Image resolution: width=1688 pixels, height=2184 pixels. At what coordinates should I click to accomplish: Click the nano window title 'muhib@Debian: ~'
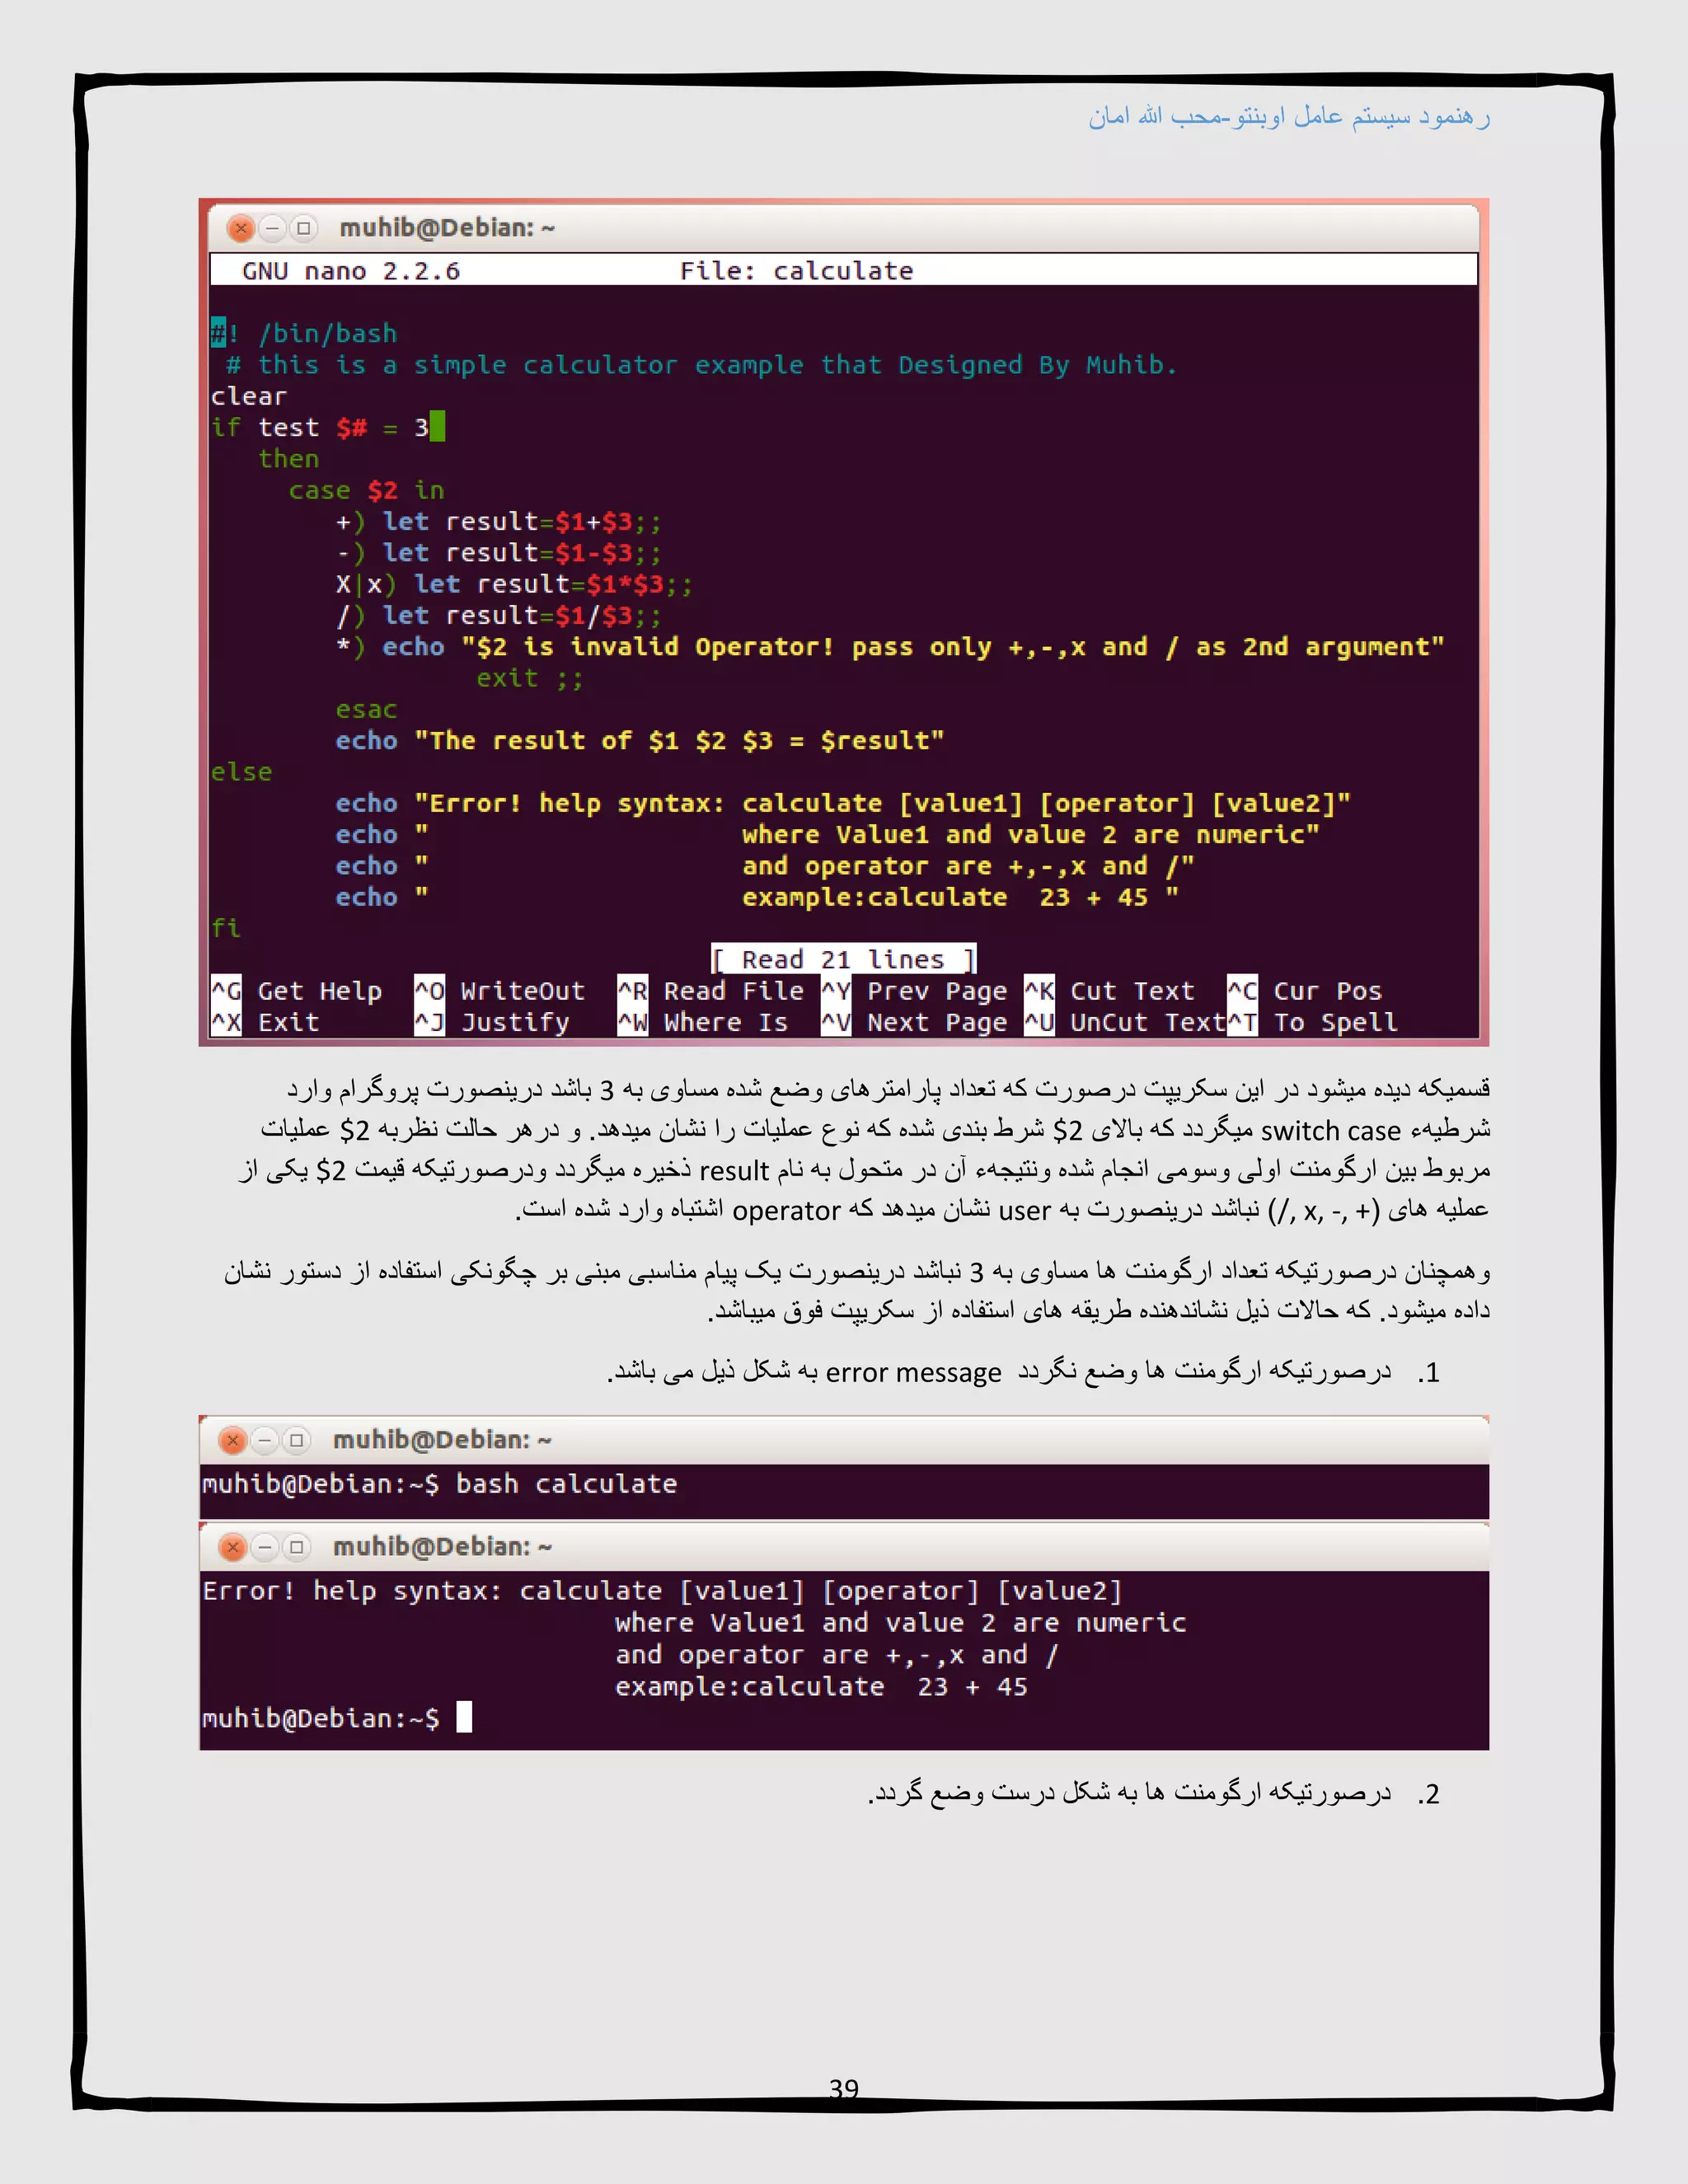[447, 228]
